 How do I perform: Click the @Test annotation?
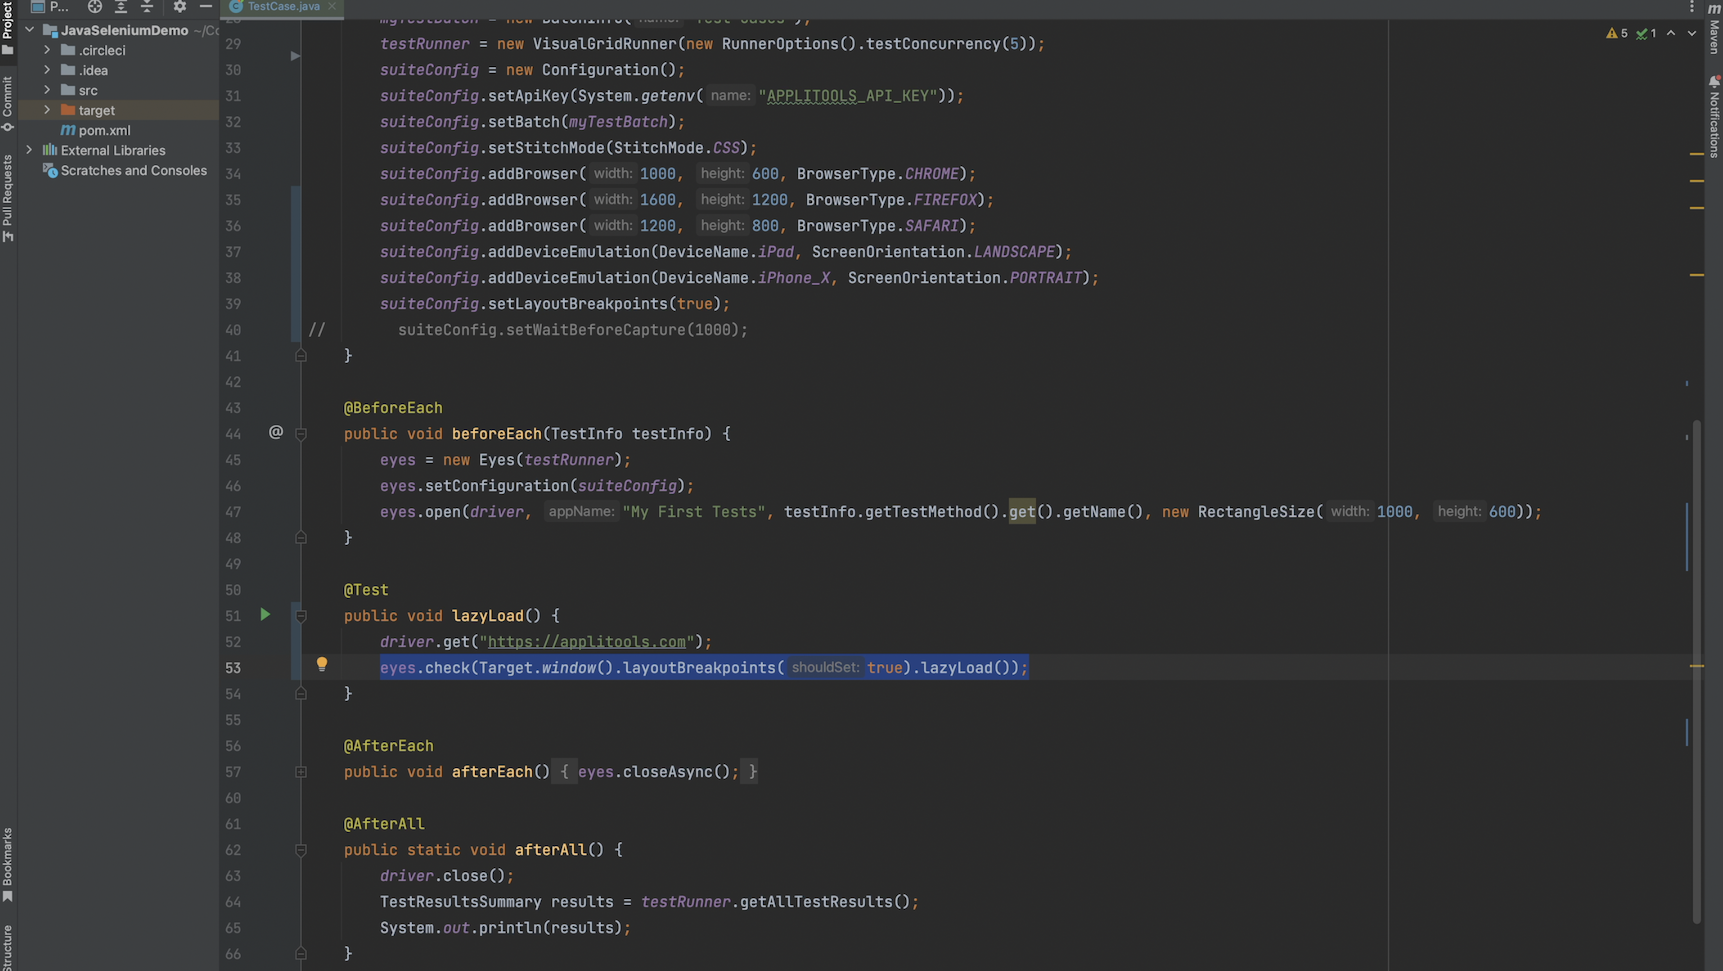(366, 590)
